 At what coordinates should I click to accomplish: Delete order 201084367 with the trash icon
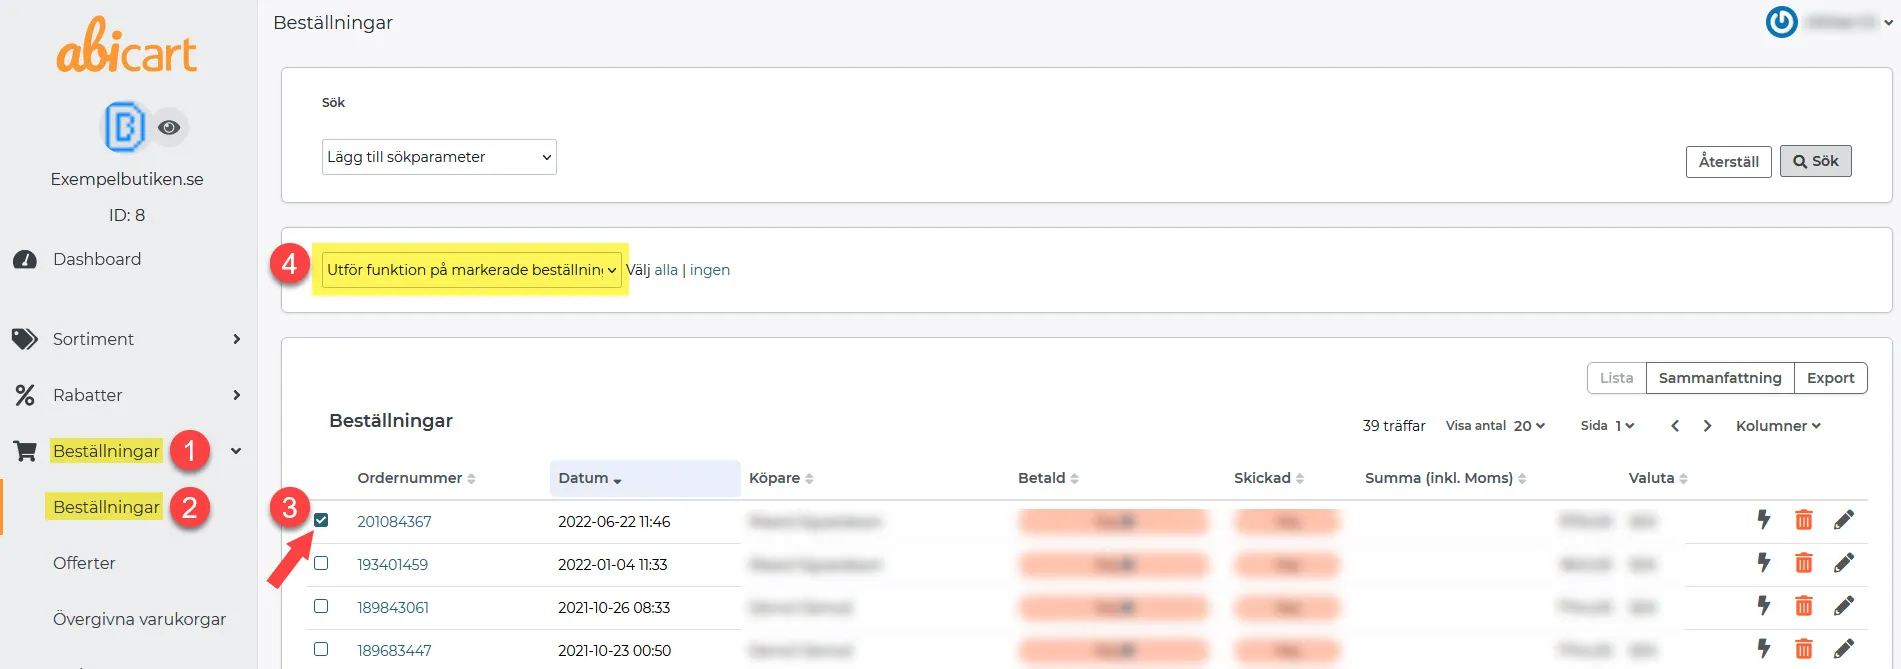pyautogui.click(x=1804, y=520)
